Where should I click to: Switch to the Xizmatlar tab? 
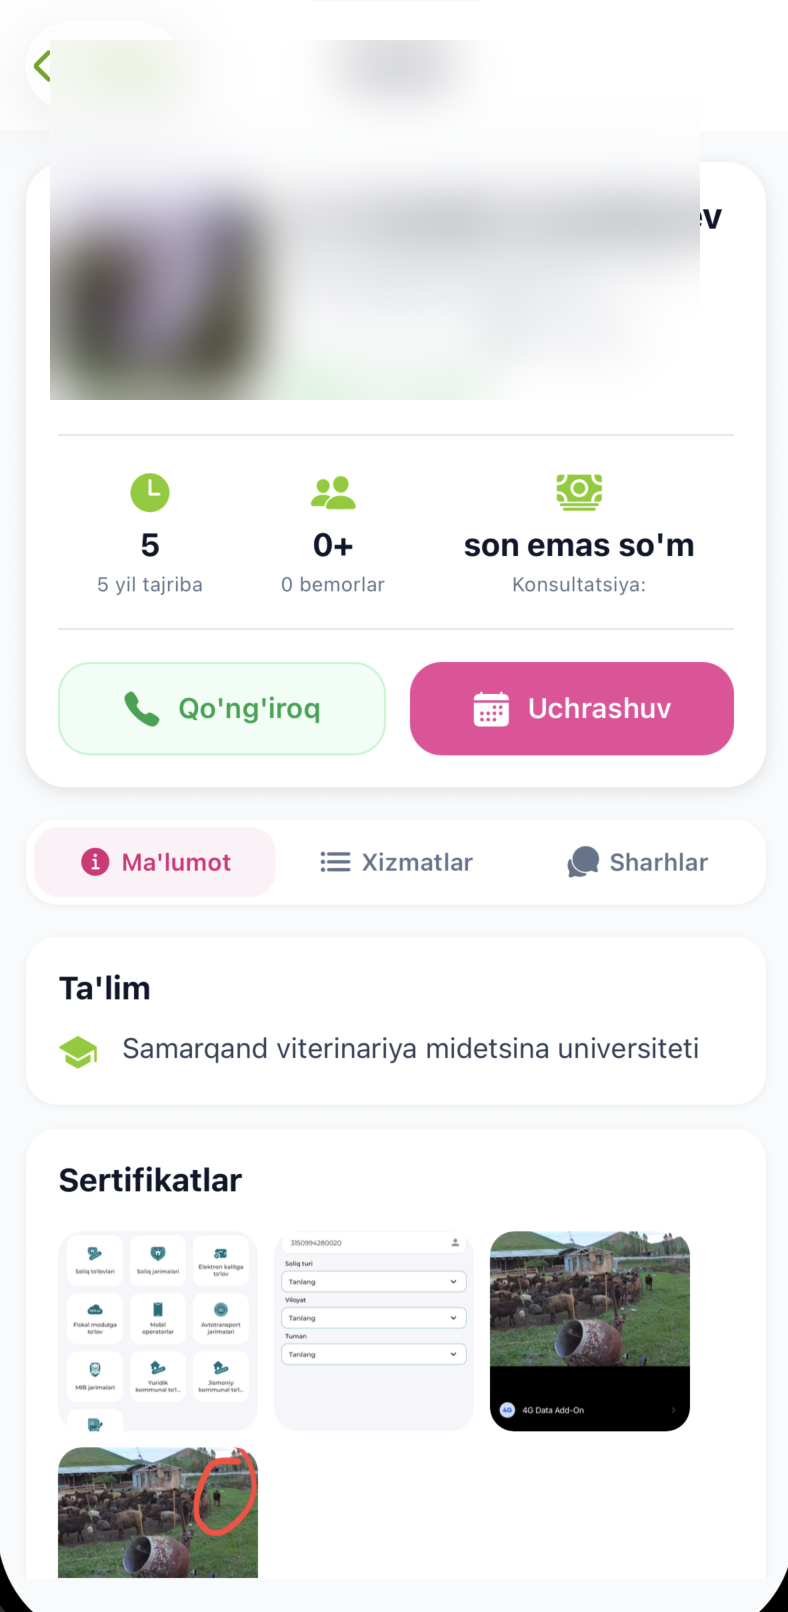click(396, 862)
